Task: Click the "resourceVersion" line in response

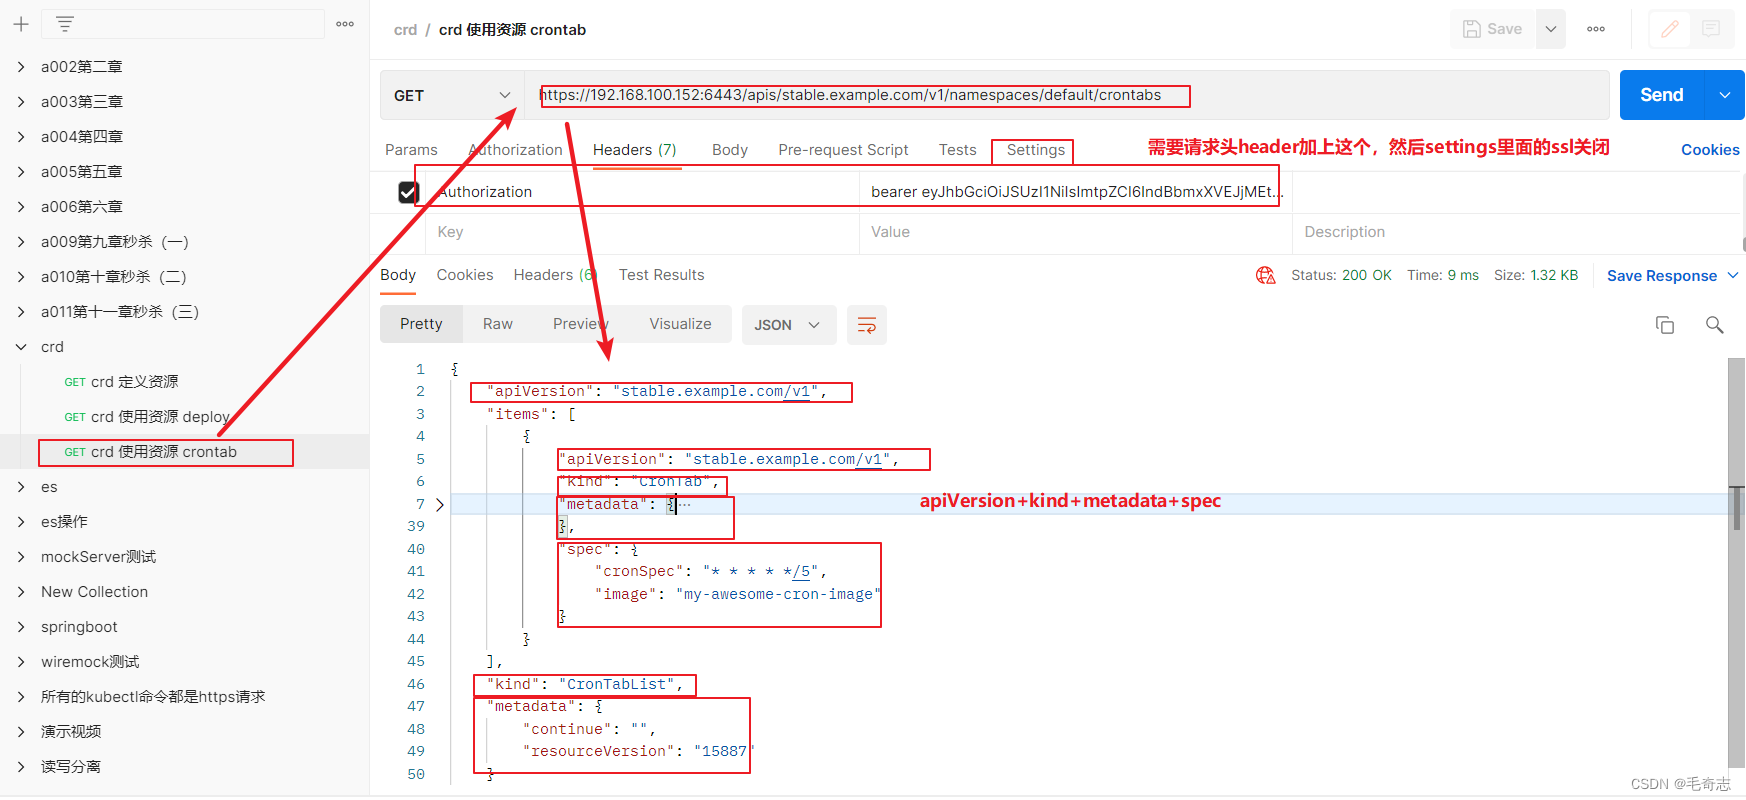Action: pyautogui.click(x=638, y=751)
